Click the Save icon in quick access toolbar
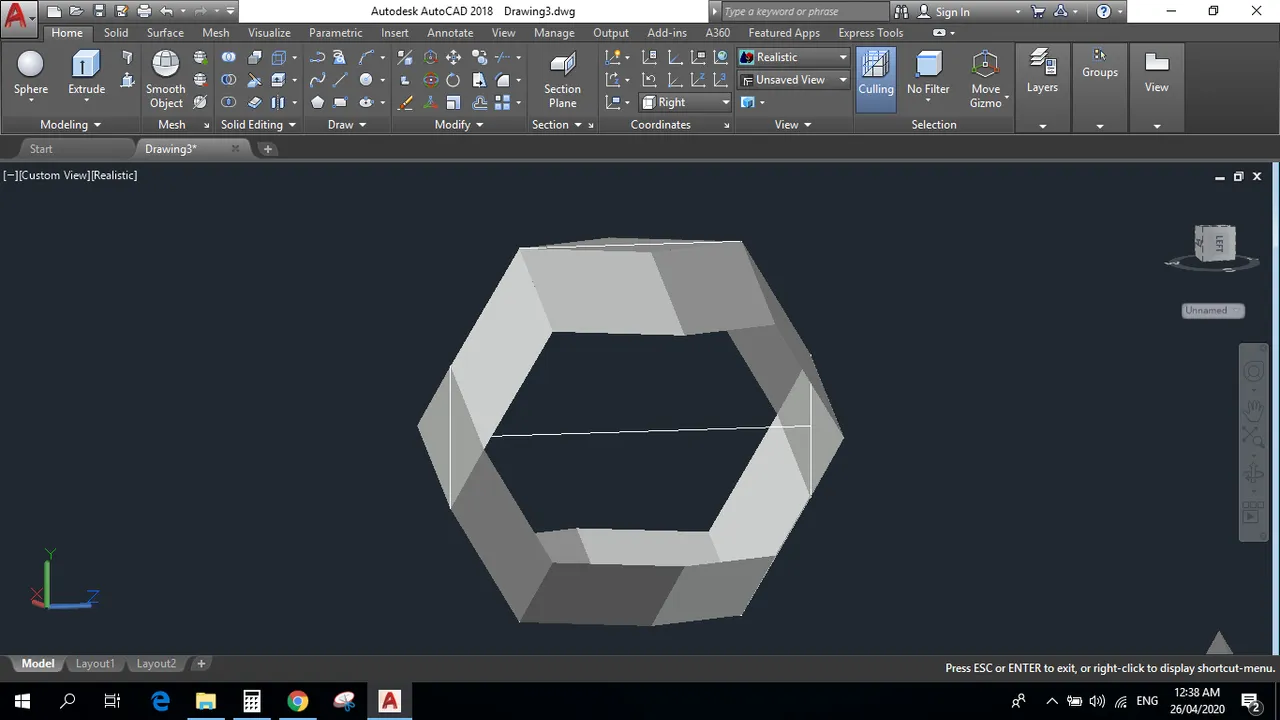 click(99, 12)
